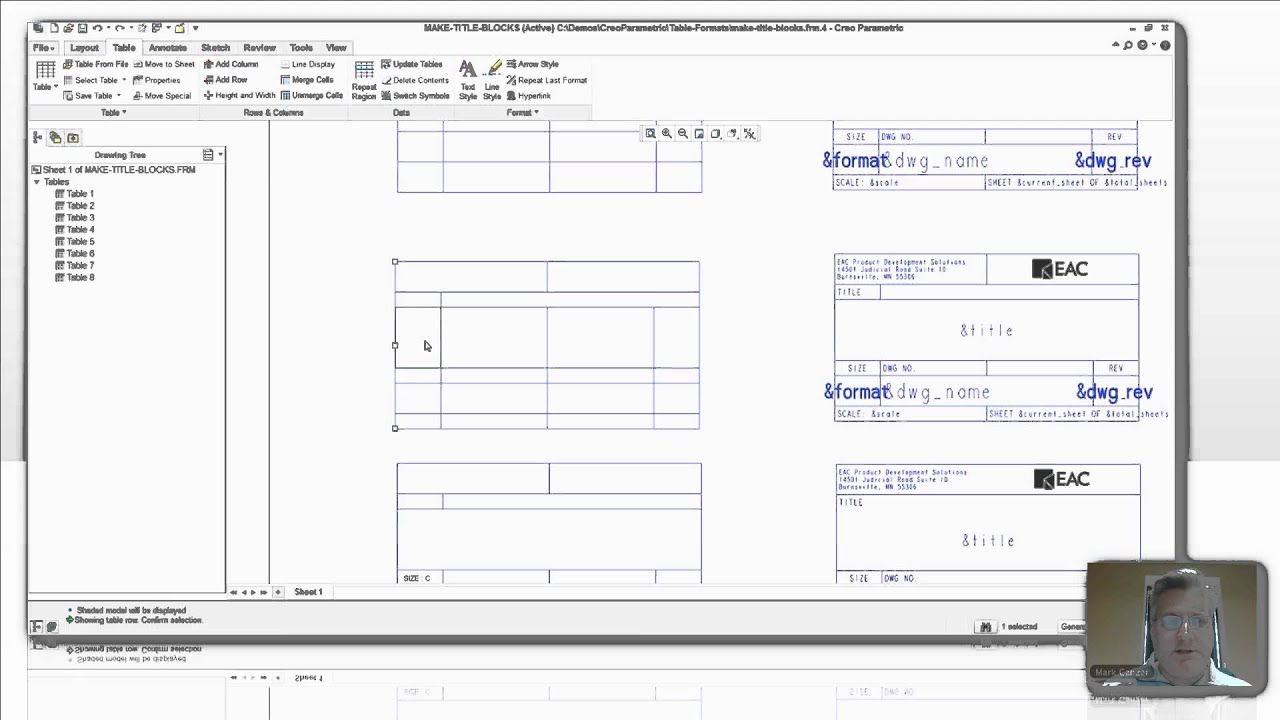Click Repeat Last Format
The height and width of the screenshot is (720, 1280).
pos(546,80)
